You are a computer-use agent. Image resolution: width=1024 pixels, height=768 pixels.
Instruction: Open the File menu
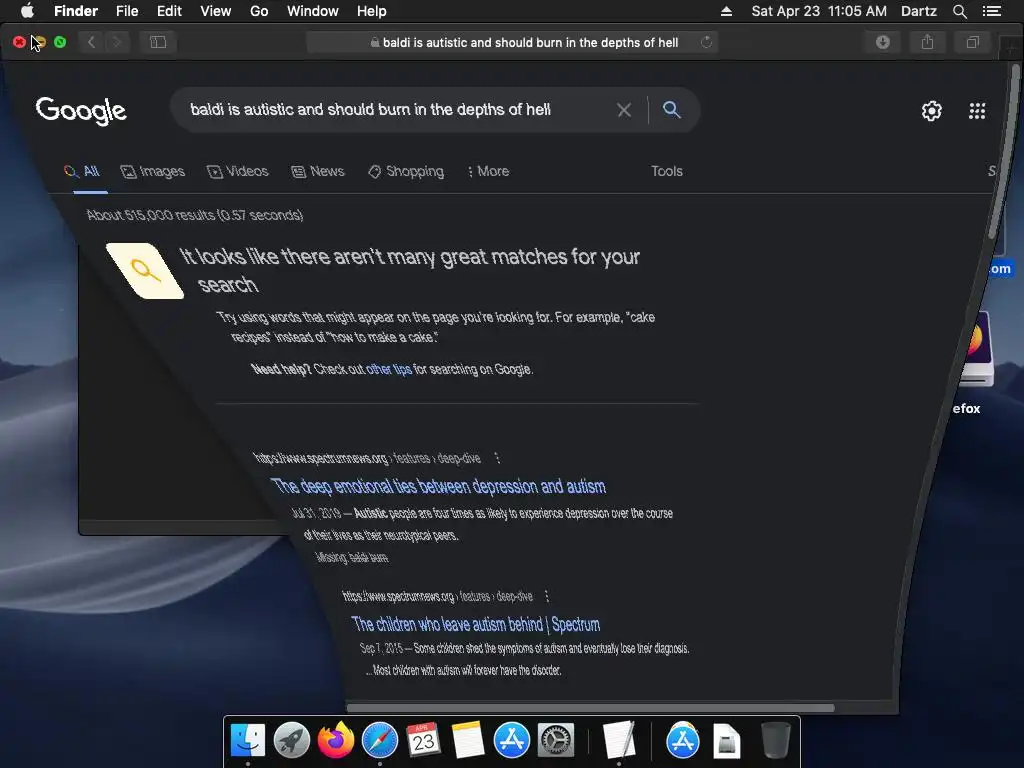pos(127,11)
